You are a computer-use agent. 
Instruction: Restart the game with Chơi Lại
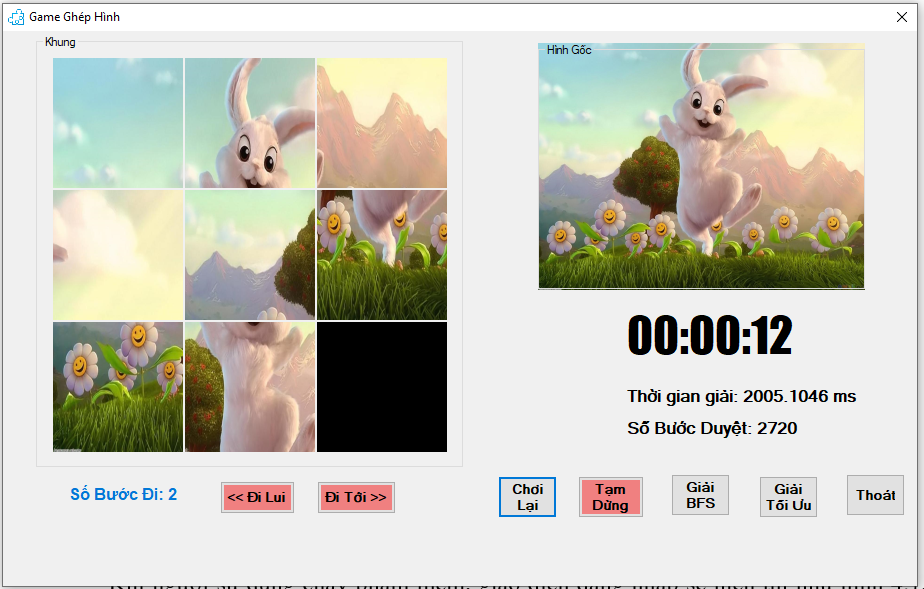tap(527, 497)
